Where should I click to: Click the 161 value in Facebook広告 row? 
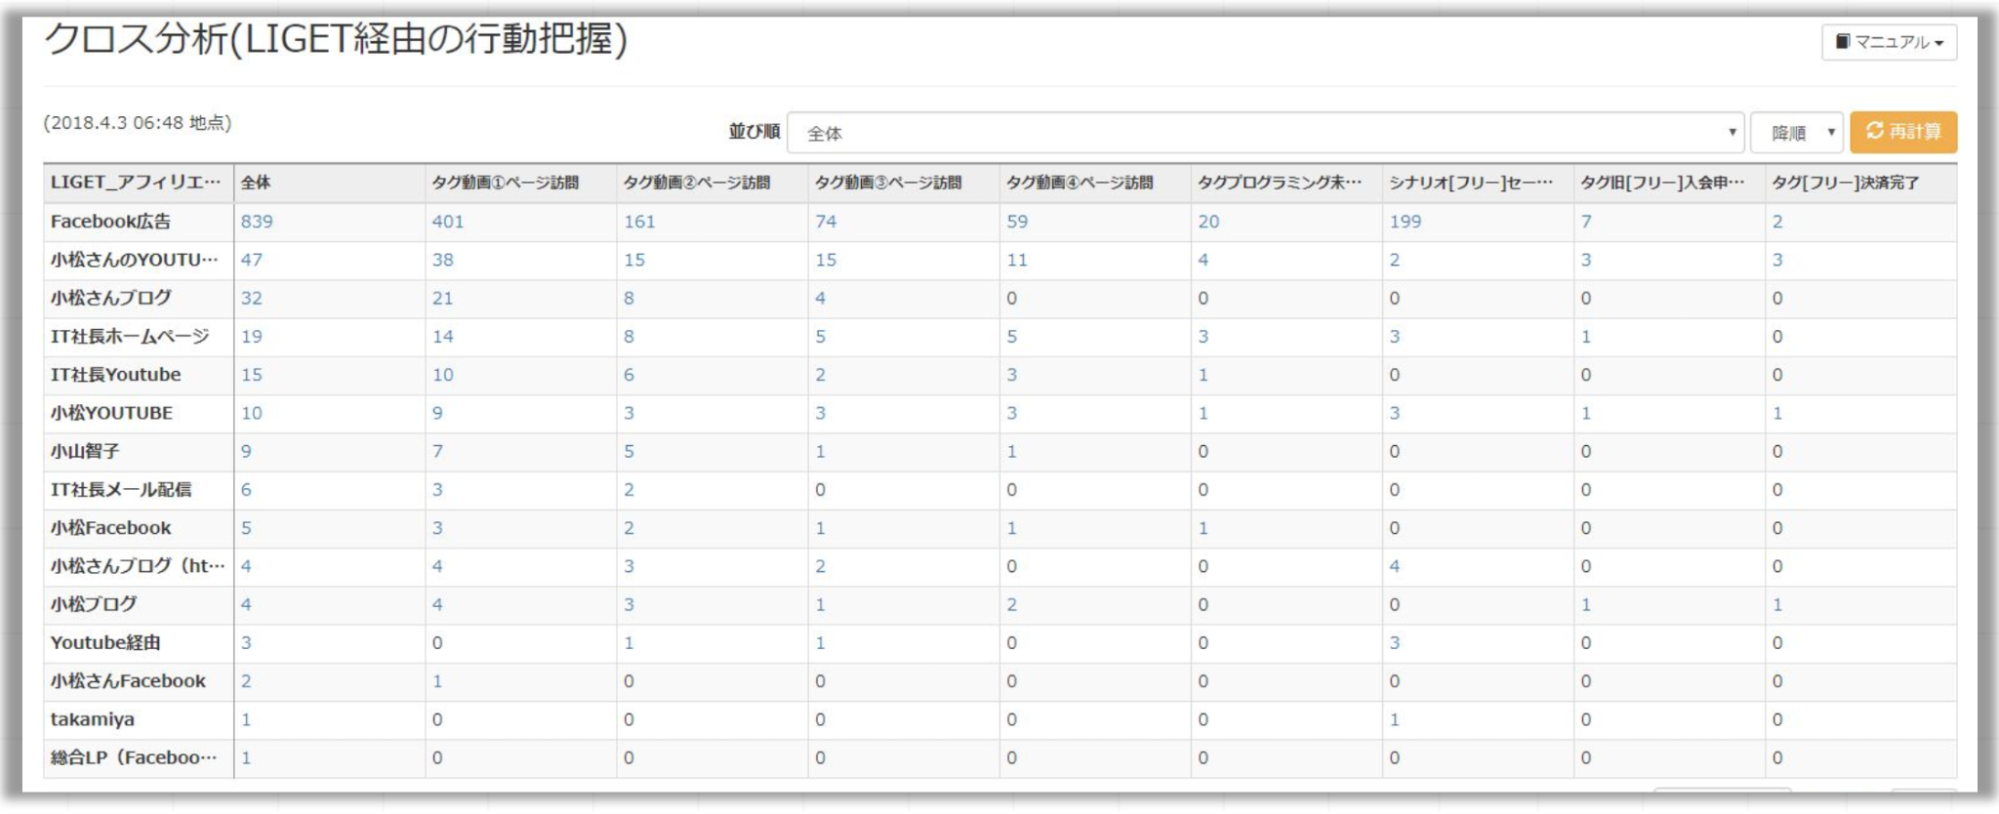pyautogui.click(x=639, y=221)
